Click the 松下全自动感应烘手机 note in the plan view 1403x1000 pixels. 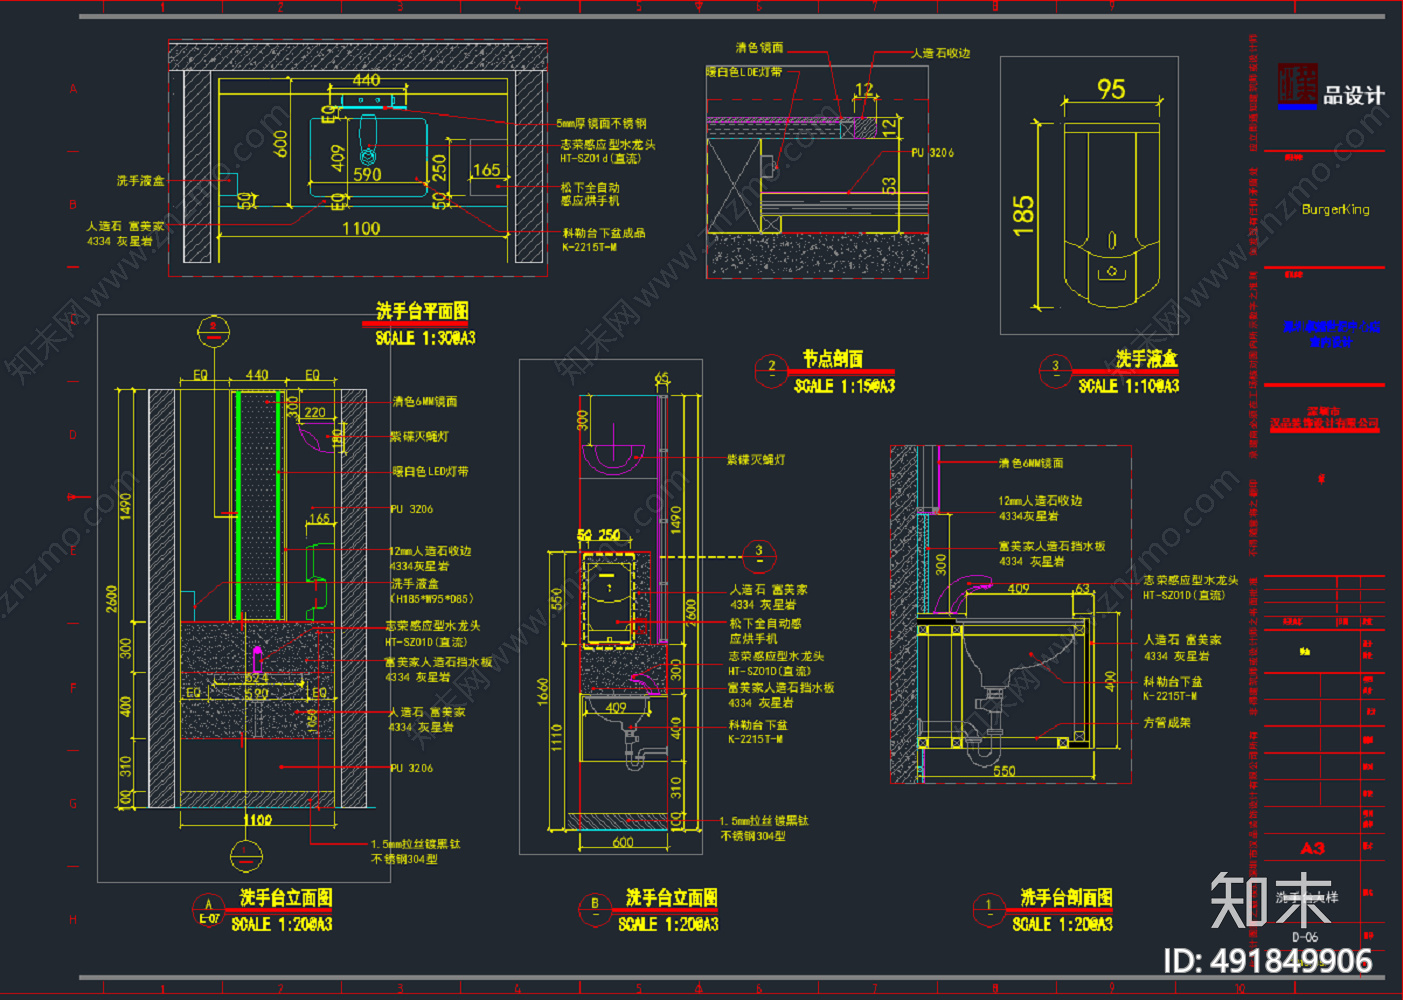click(x=590, y=194)
